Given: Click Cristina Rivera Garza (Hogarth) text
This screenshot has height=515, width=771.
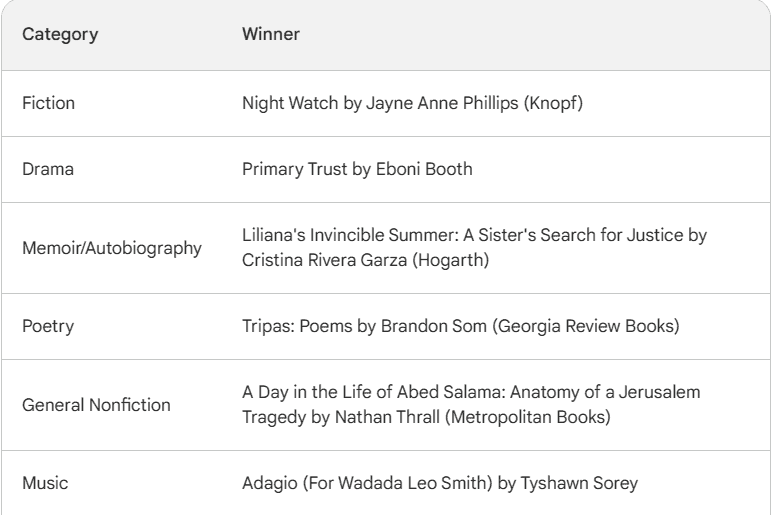Looking at the screenshot, I should click(x=365, y=260).
